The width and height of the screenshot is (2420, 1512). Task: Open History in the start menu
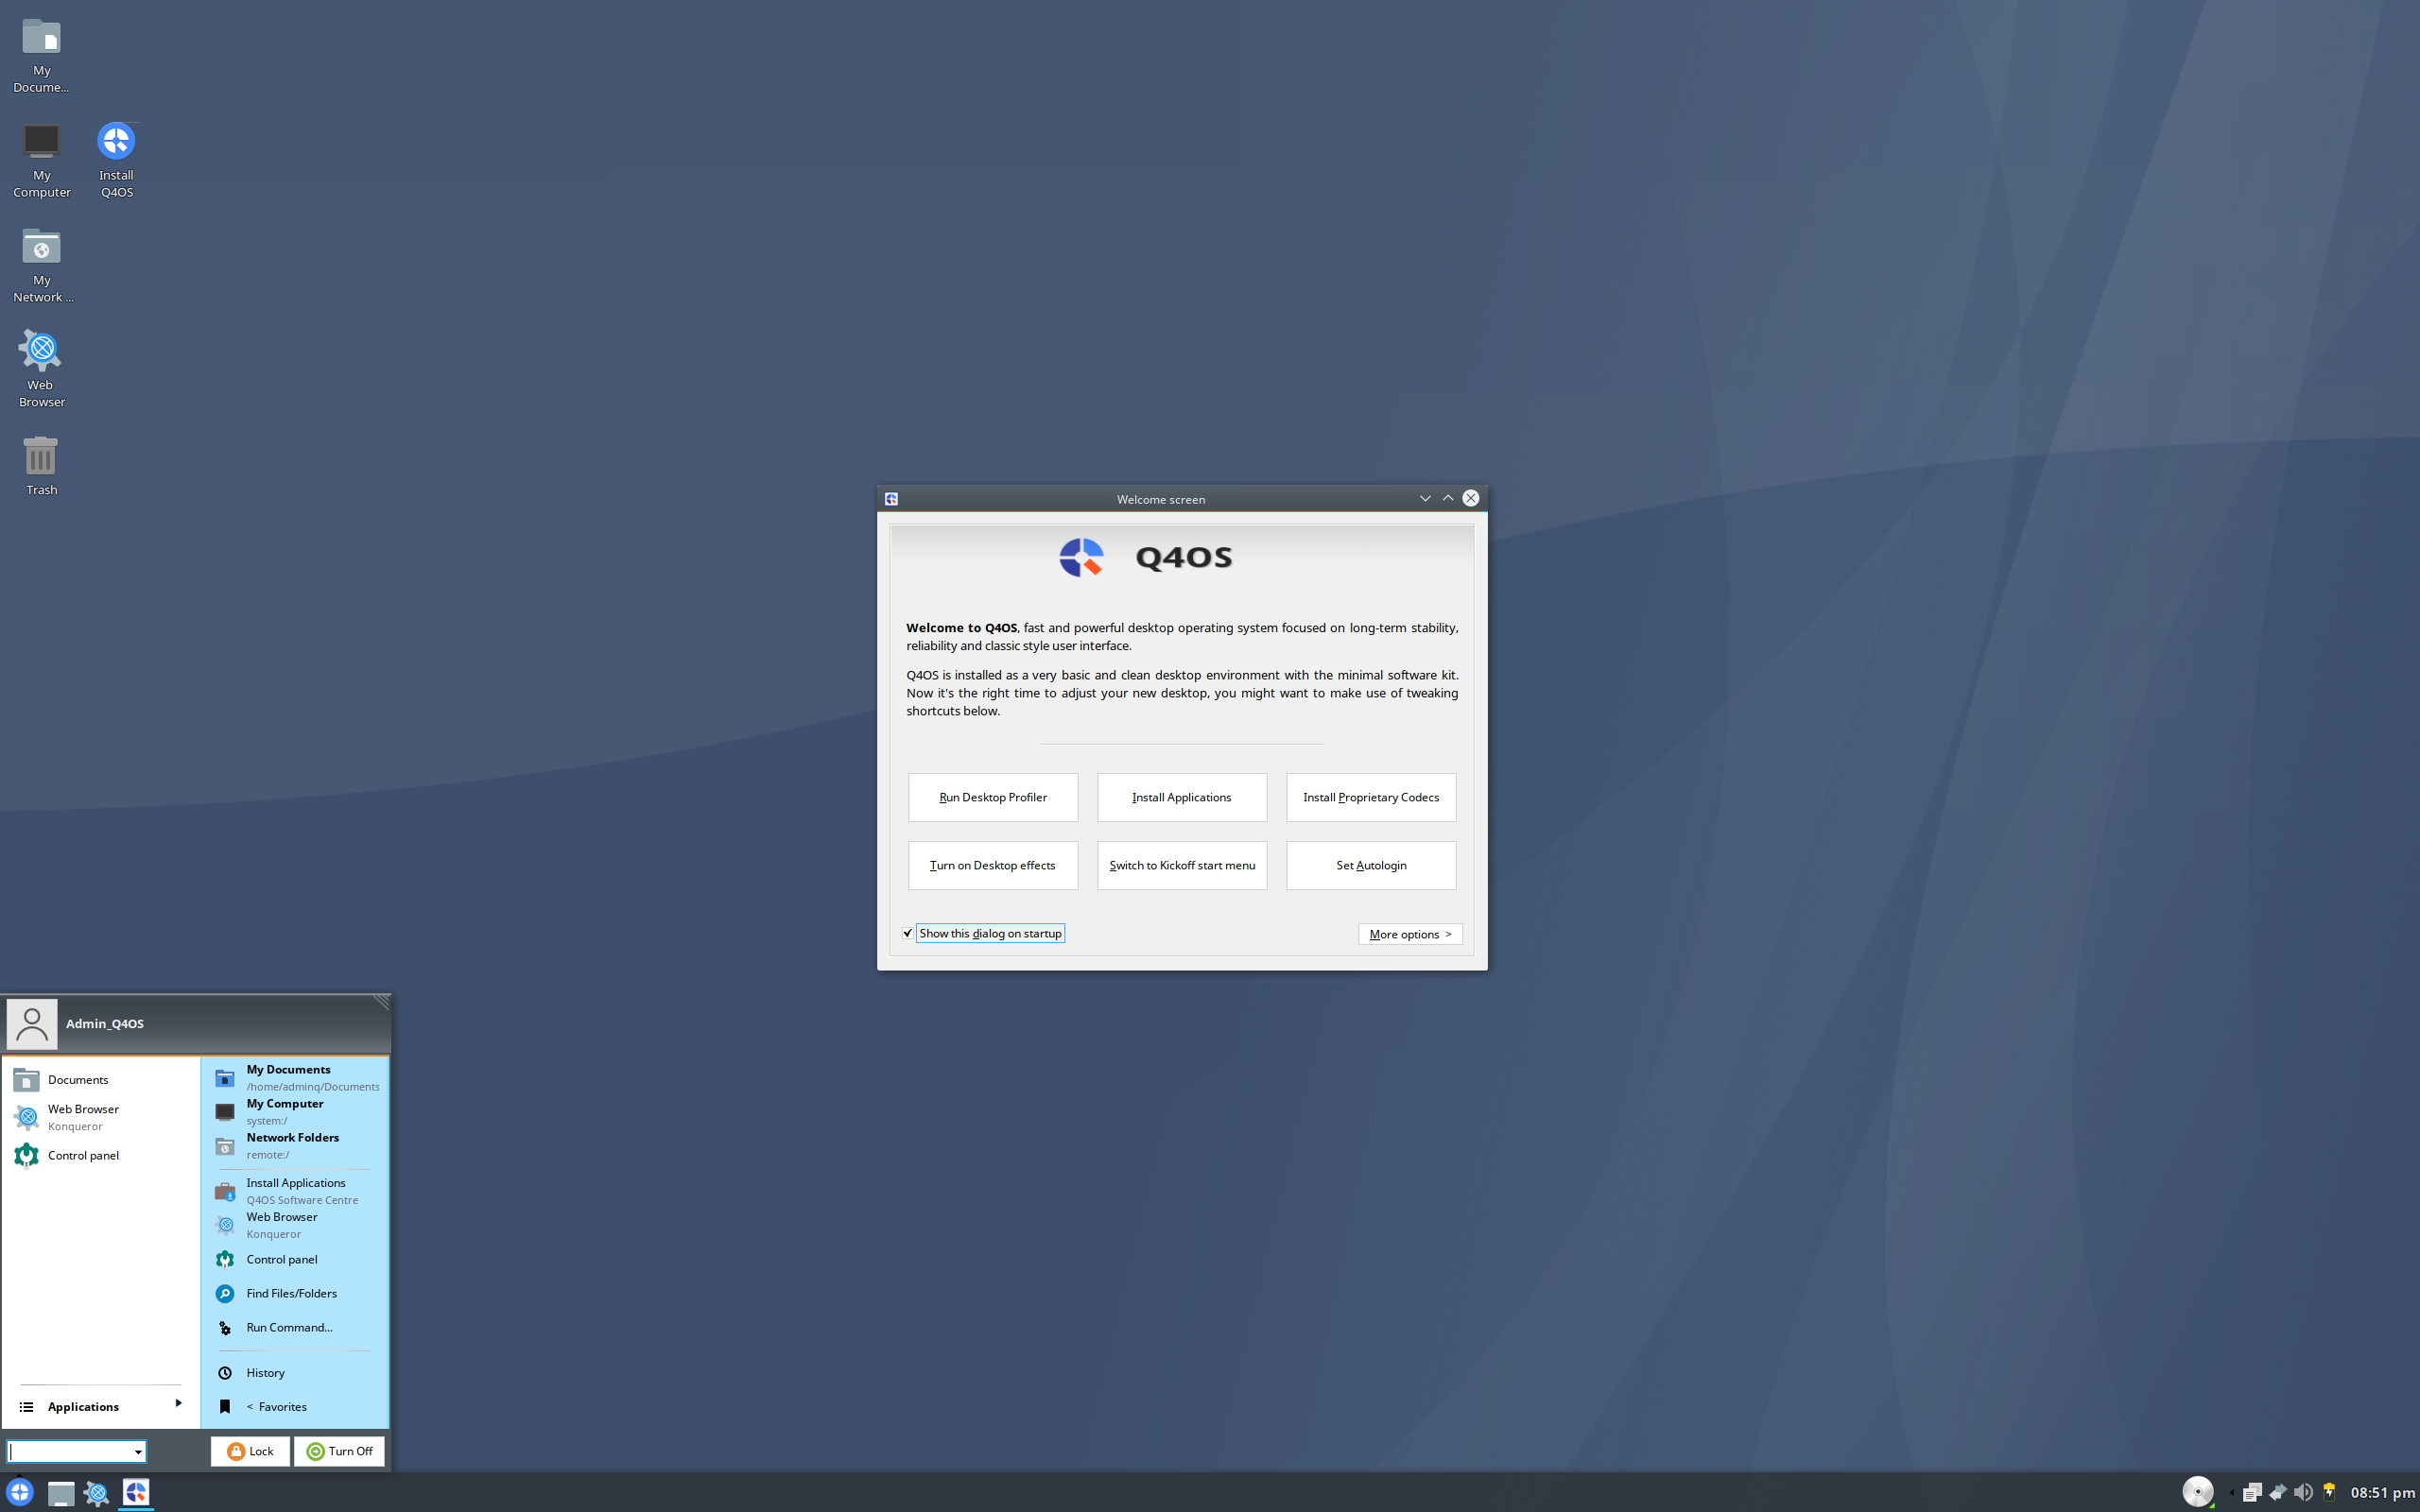click(x=265, y=1372)
